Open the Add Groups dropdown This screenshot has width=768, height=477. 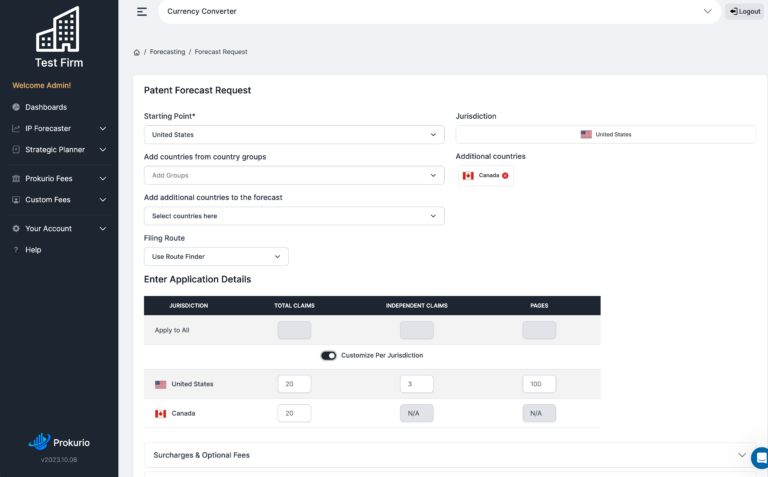point(294,175)
